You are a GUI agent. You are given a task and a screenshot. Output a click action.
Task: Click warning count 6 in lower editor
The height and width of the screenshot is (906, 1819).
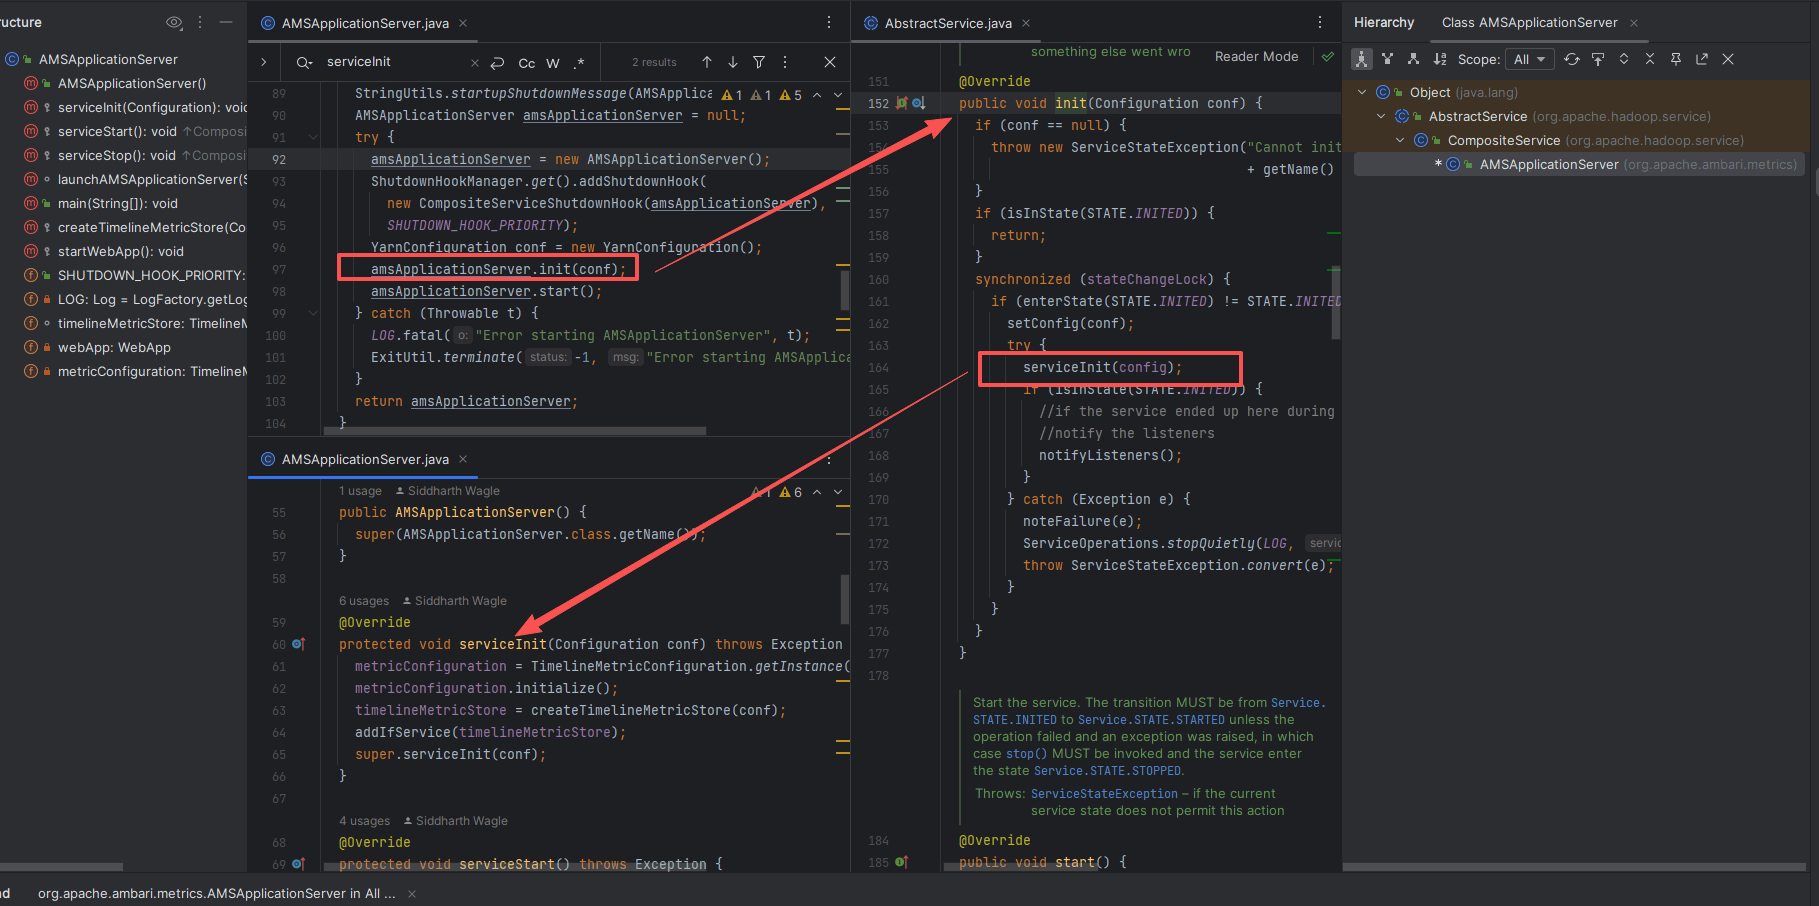point(791,492)
